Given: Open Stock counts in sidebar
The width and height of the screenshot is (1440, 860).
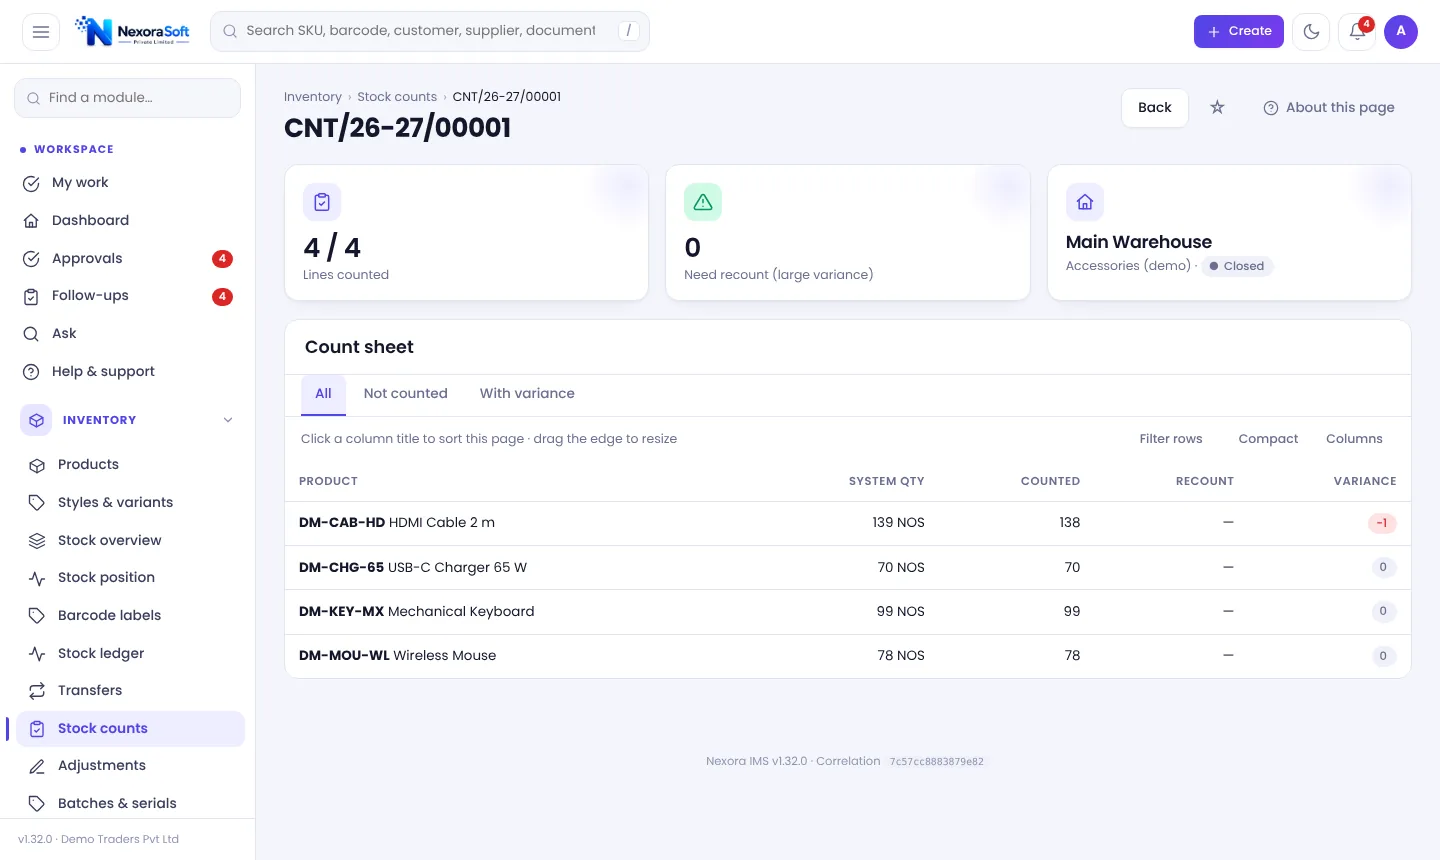Looking at the screenshot, I should (x=130, y=729).
